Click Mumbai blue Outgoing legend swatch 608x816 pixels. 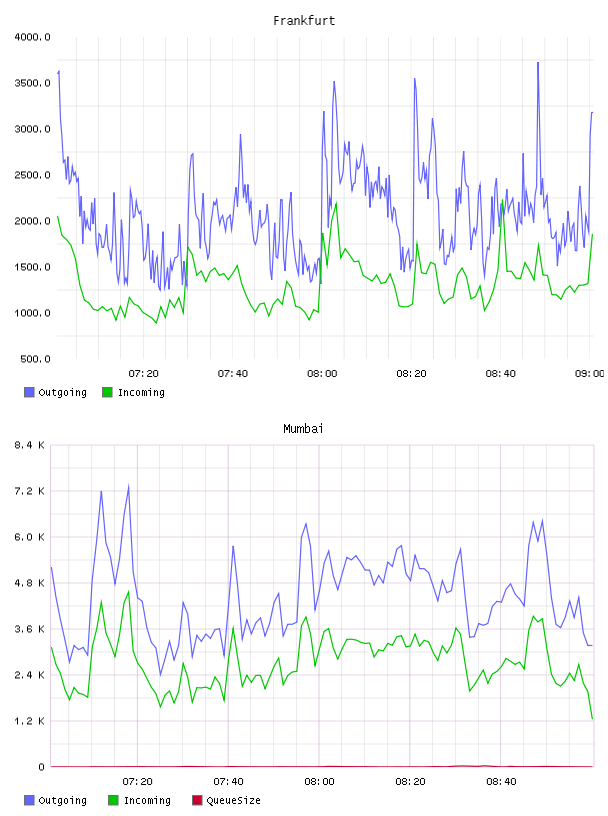click(x=29, y=800)
